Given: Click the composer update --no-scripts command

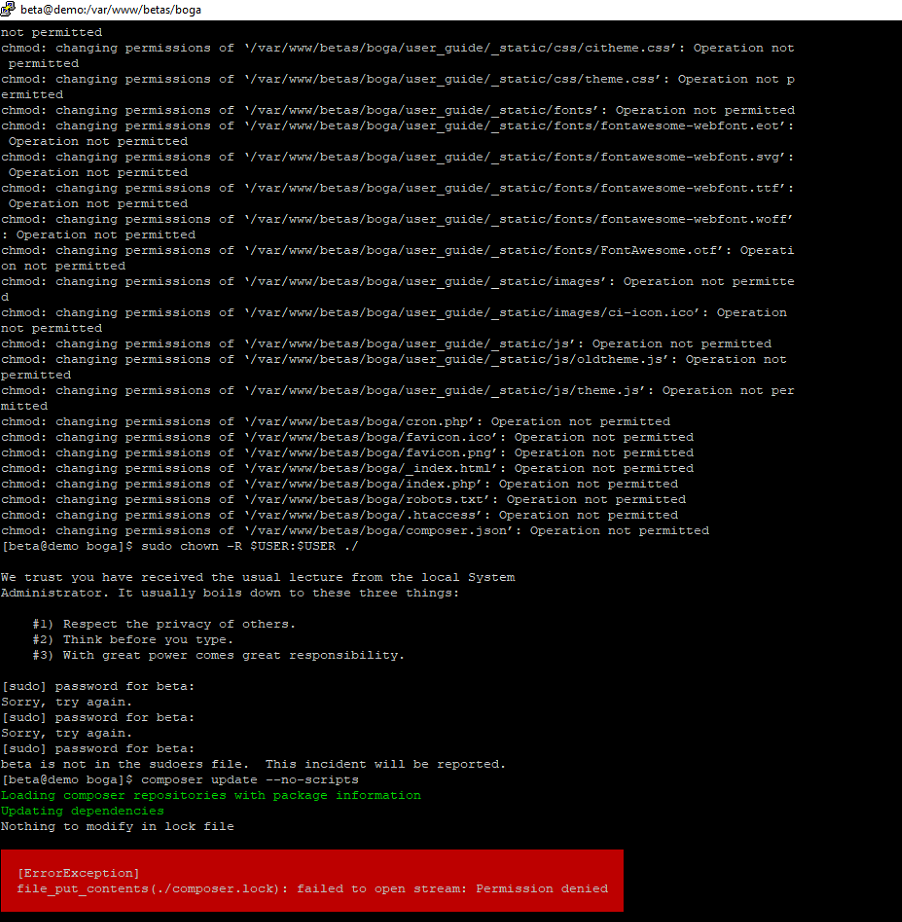Looking at the screenshot, I should (250, 779).
